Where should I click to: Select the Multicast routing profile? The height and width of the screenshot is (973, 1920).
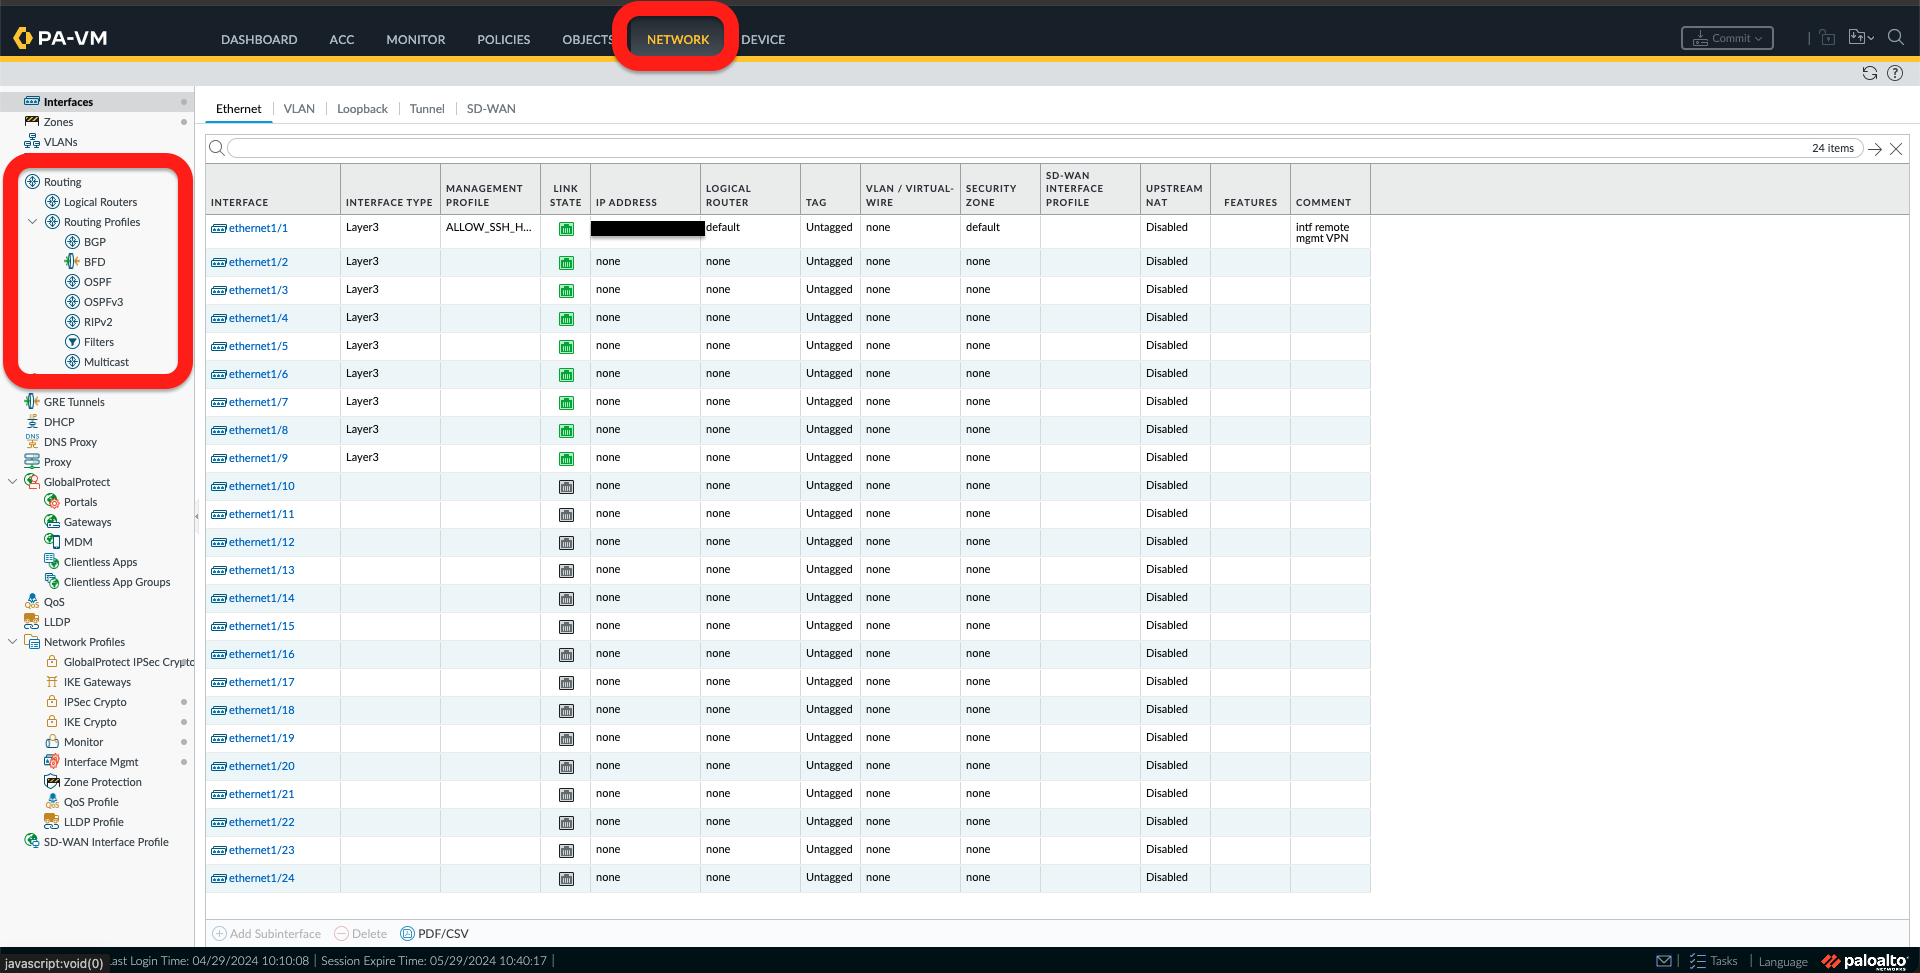click(105, 361)
